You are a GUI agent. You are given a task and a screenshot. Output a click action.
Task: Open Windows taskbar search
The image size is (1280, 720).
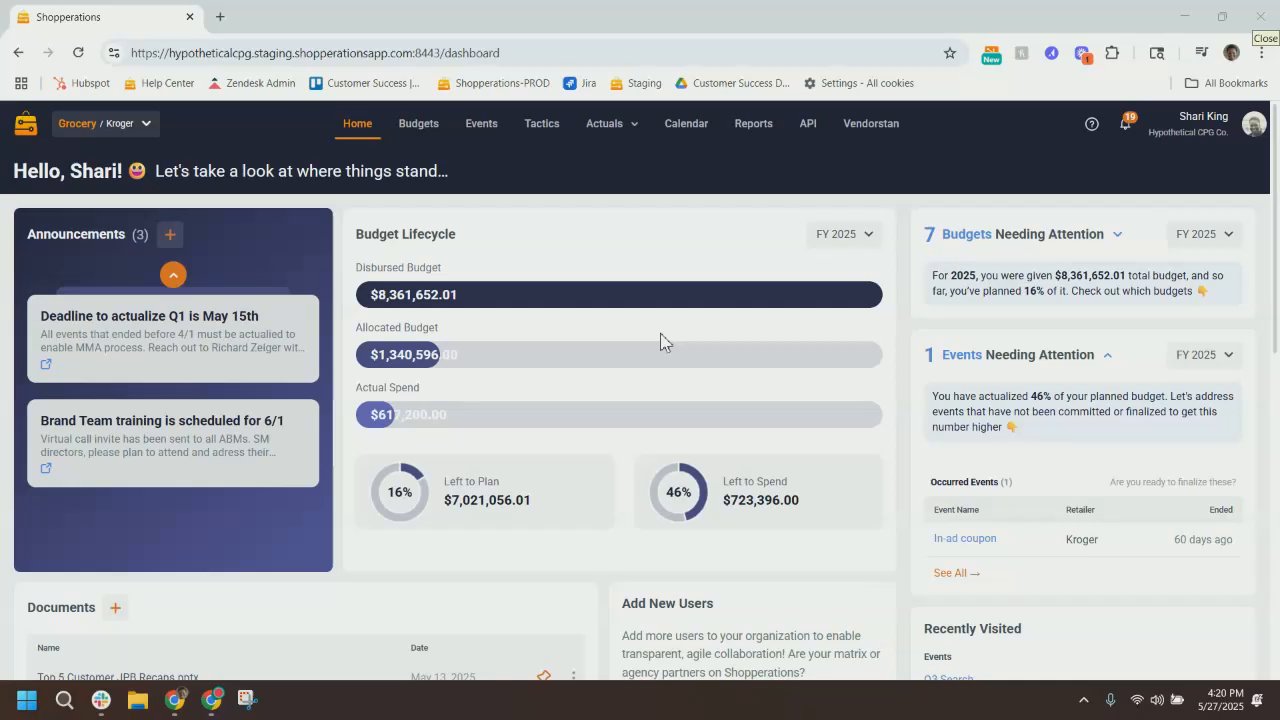pos(64,700)
